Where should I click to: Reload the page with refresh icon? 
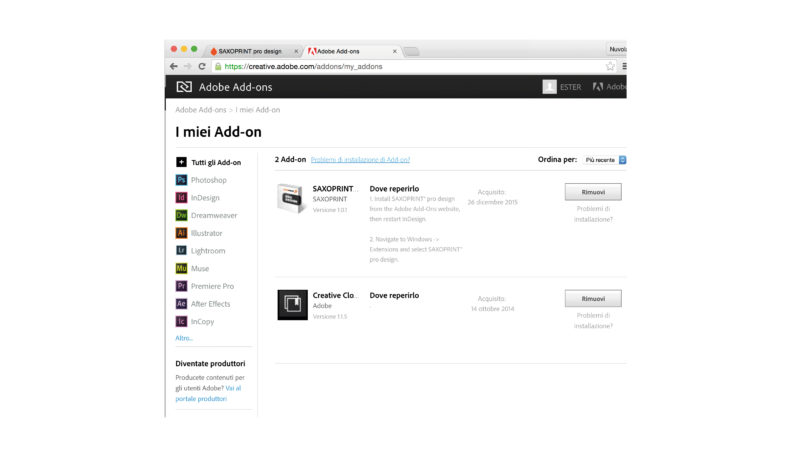click(202, 66)
